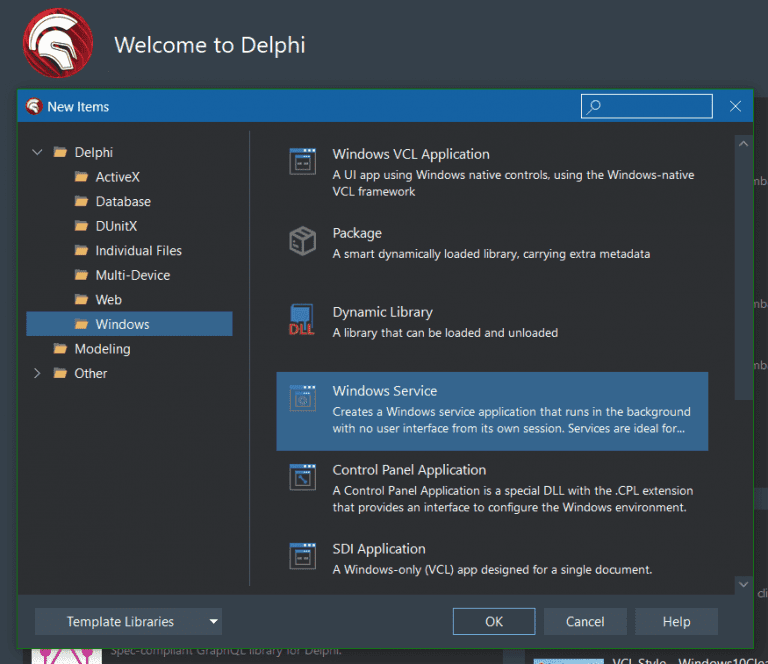
Task: Click the DUnitX folder icon
Action: [81, 226]
